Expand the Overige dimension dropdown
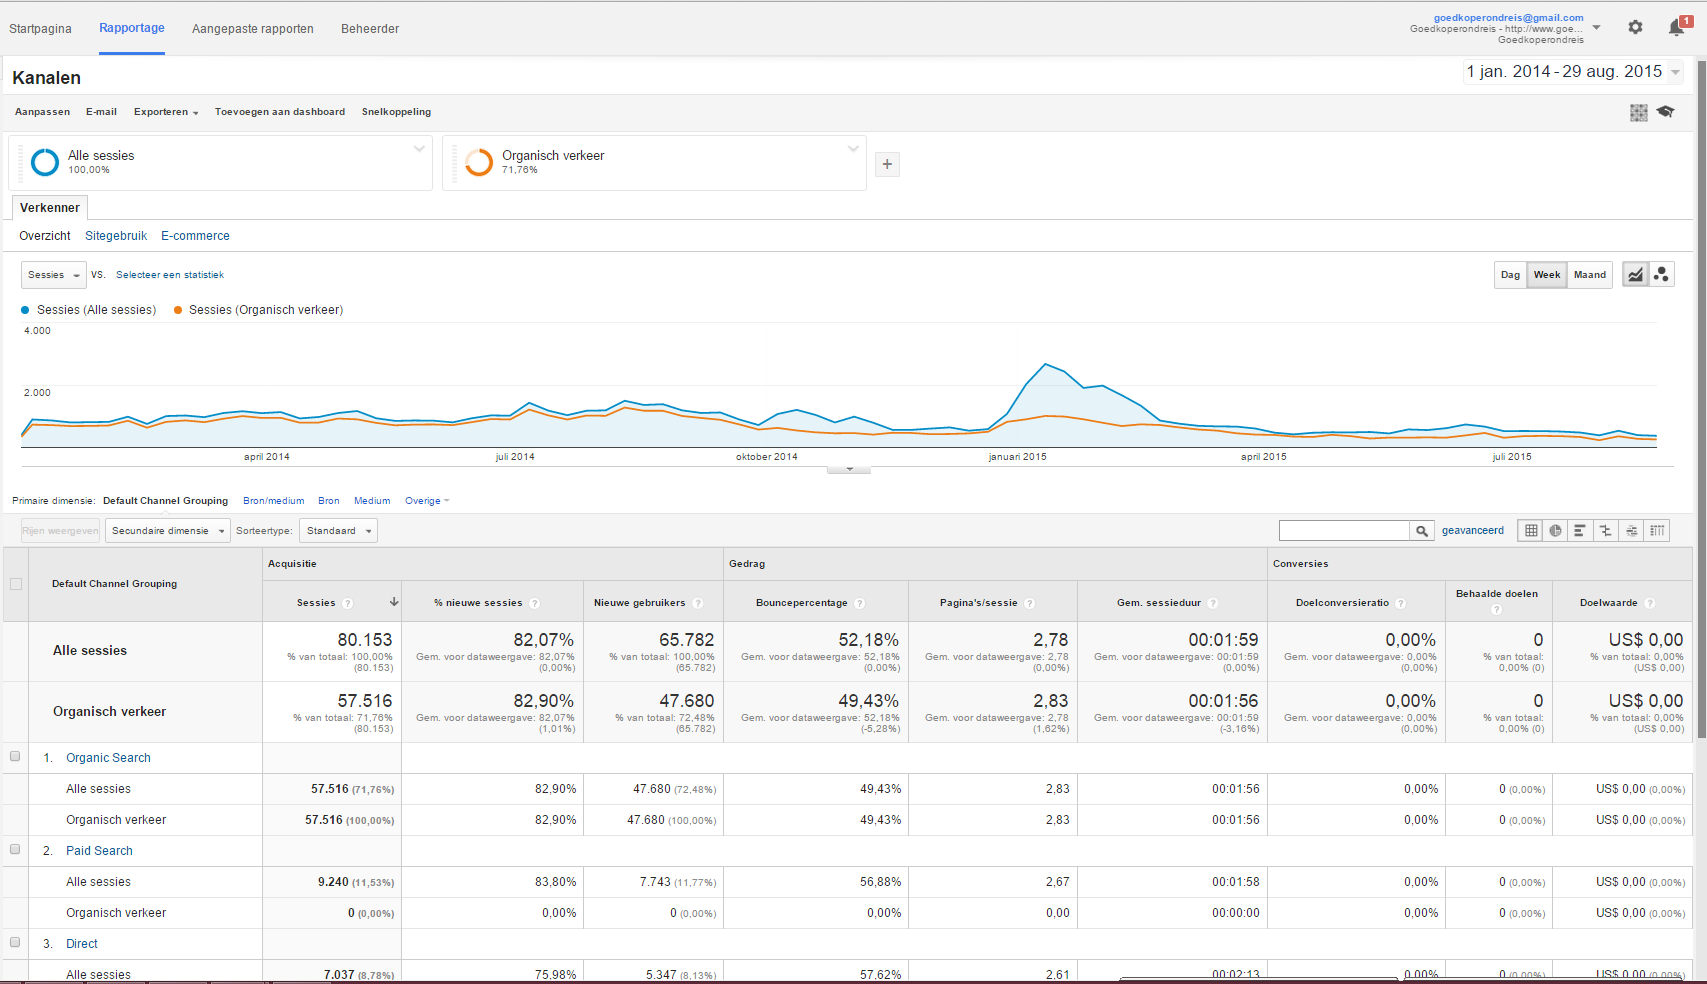 (427, 501)
